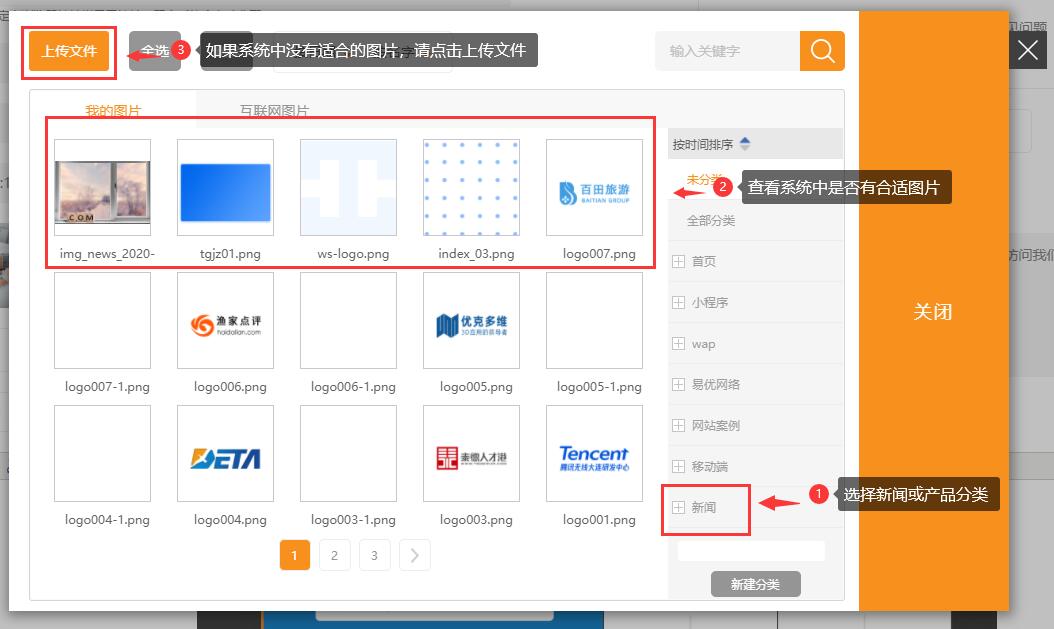
Task: Click the grid icon beside 网站案例
Action: coord(678,425)
